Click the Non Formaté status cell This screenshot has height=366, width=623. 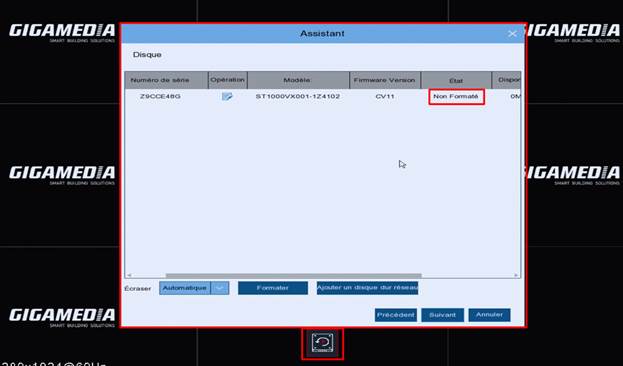coord(456,96)
